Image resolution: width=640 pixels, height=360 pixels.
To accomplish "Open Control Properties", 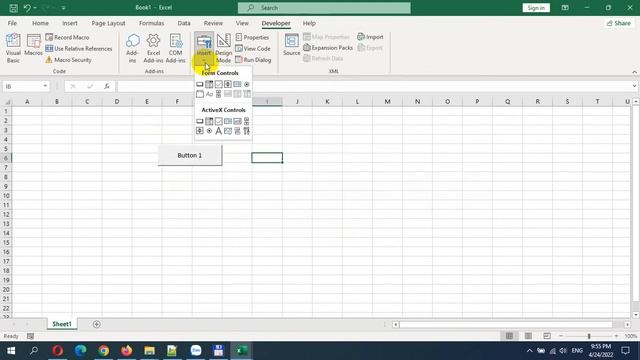I will 252,37.
